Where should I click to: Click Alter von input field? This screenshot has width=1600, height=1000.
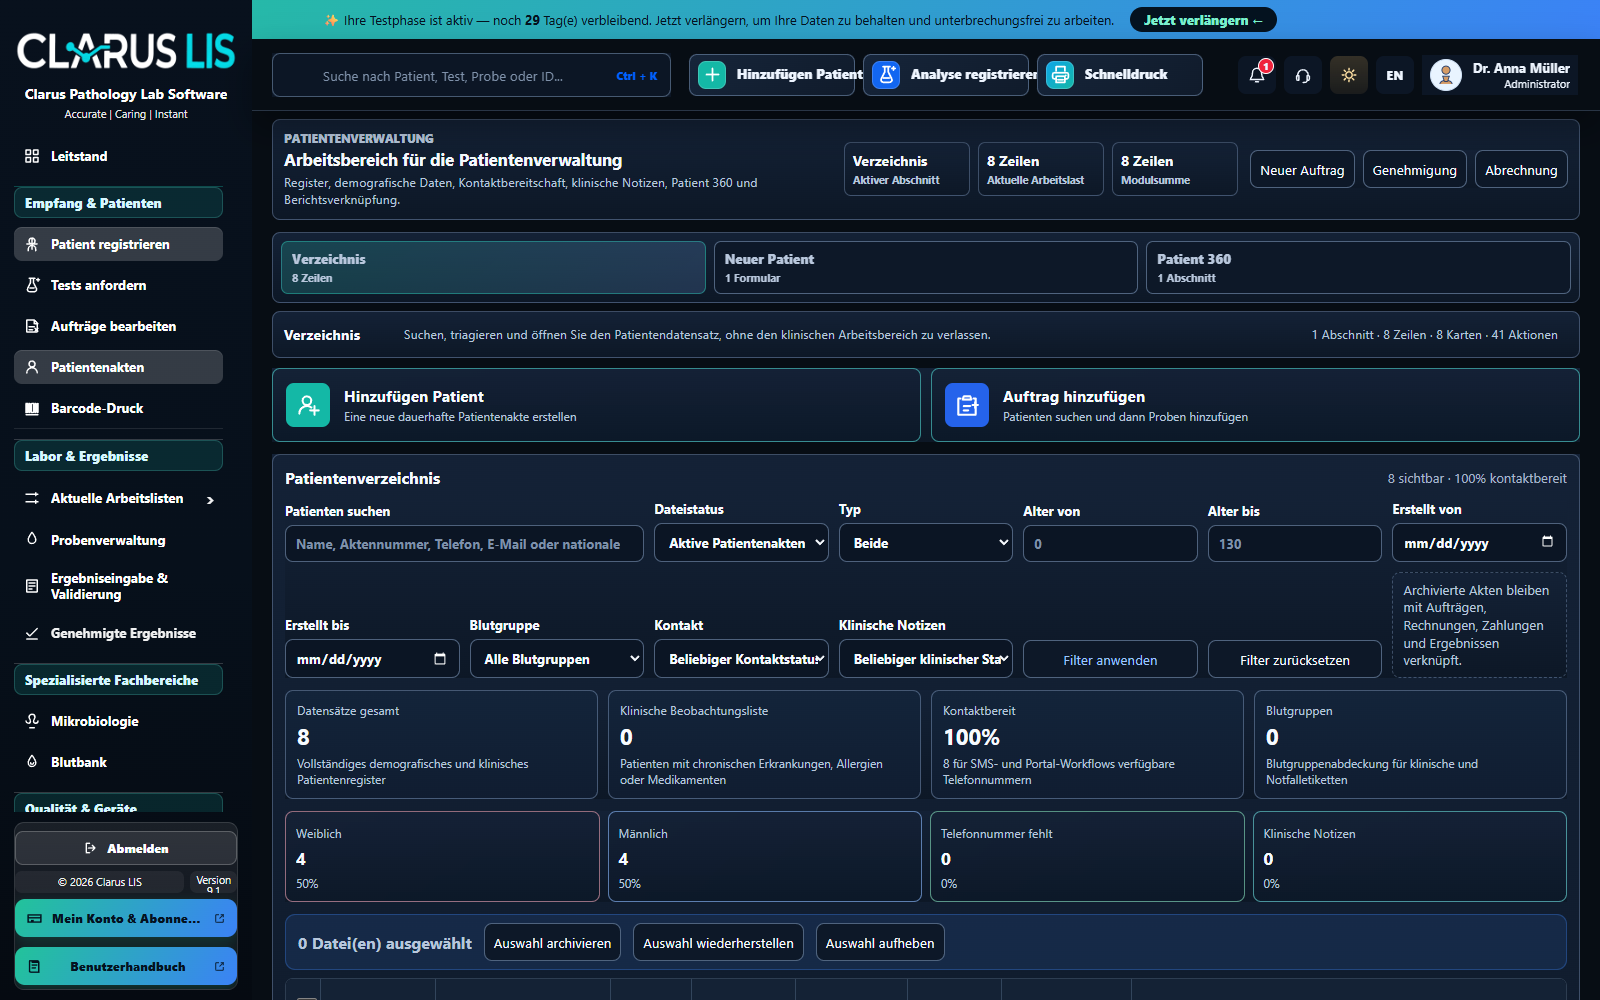click(x=1110, y=544)
